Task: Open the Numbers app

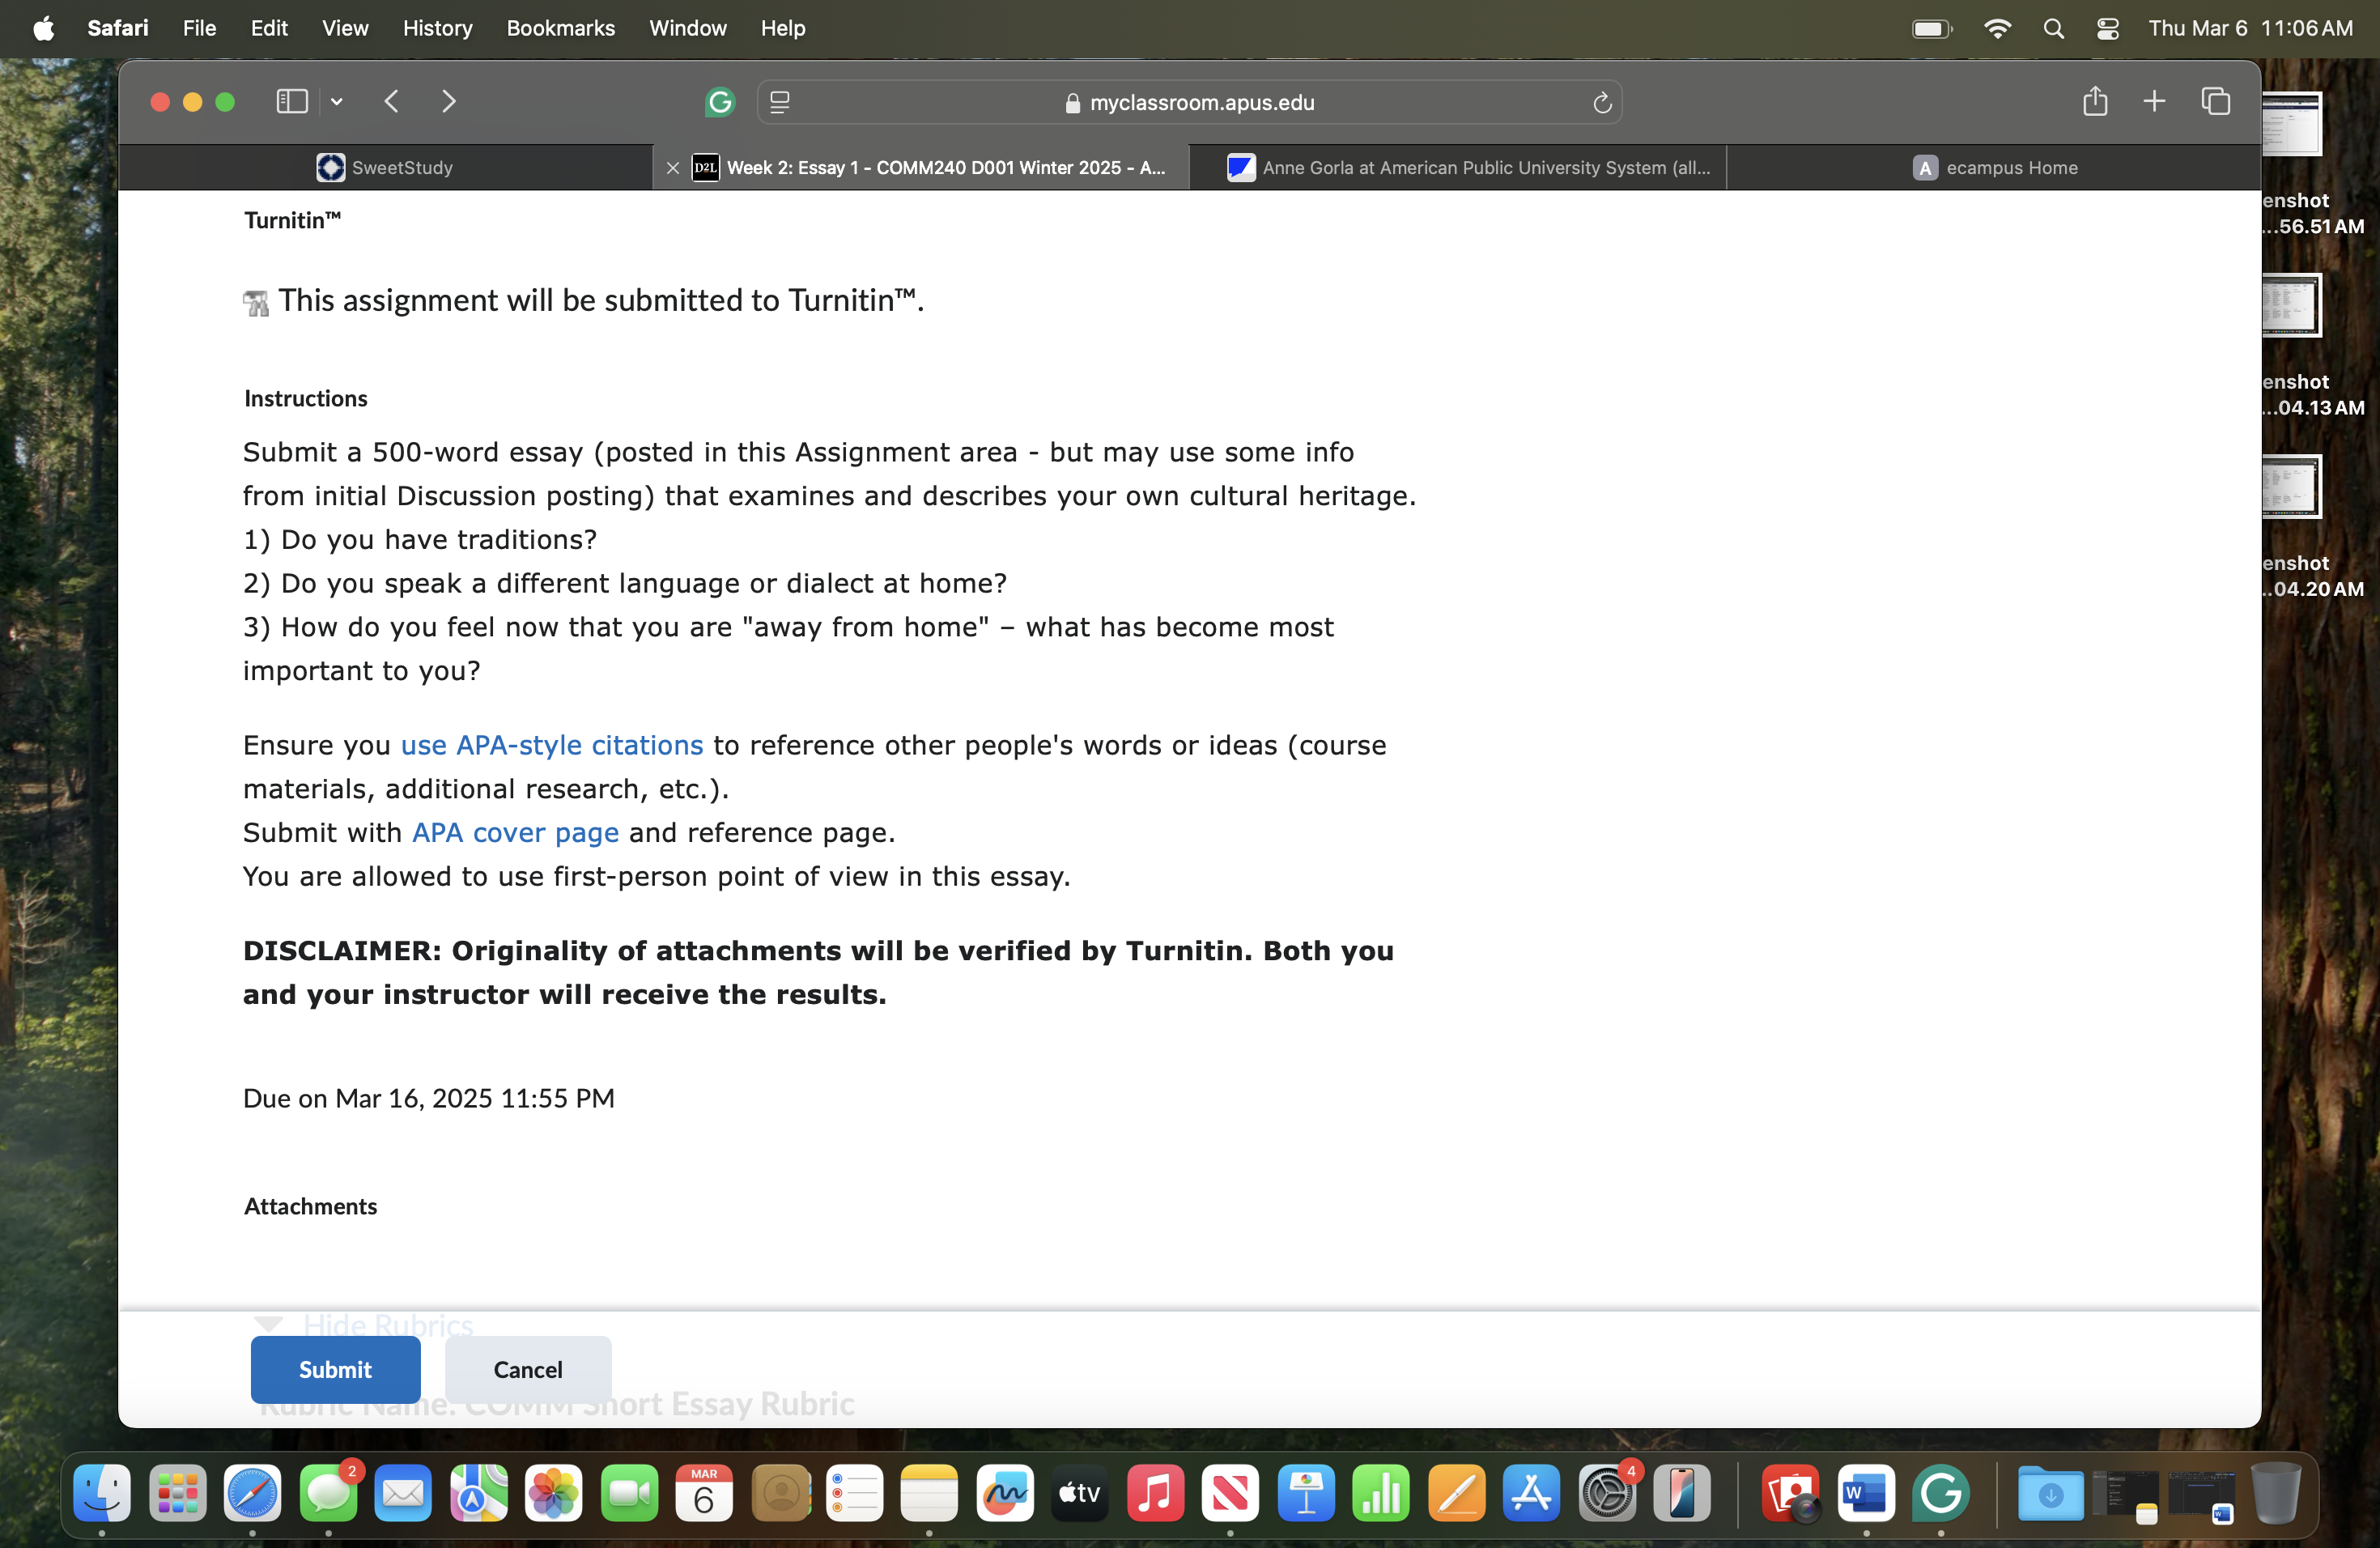Action: (x=1381, y=1494)
